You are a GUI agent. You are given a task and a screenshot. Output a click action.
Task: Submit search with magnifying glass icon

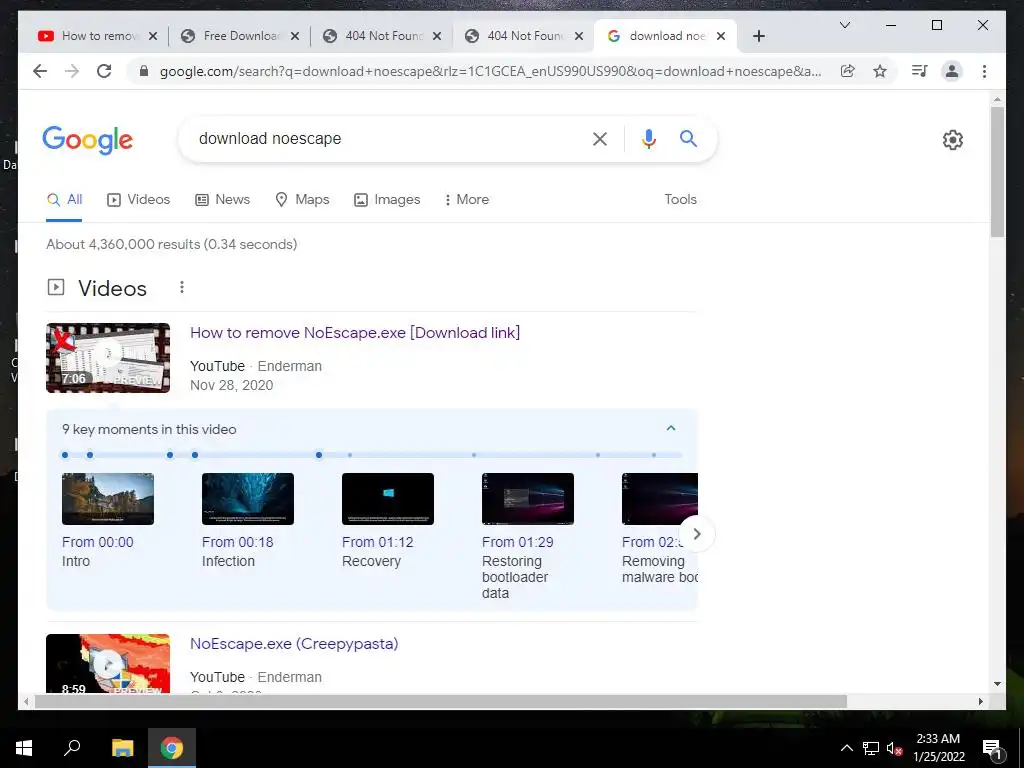tap(688, 138)
